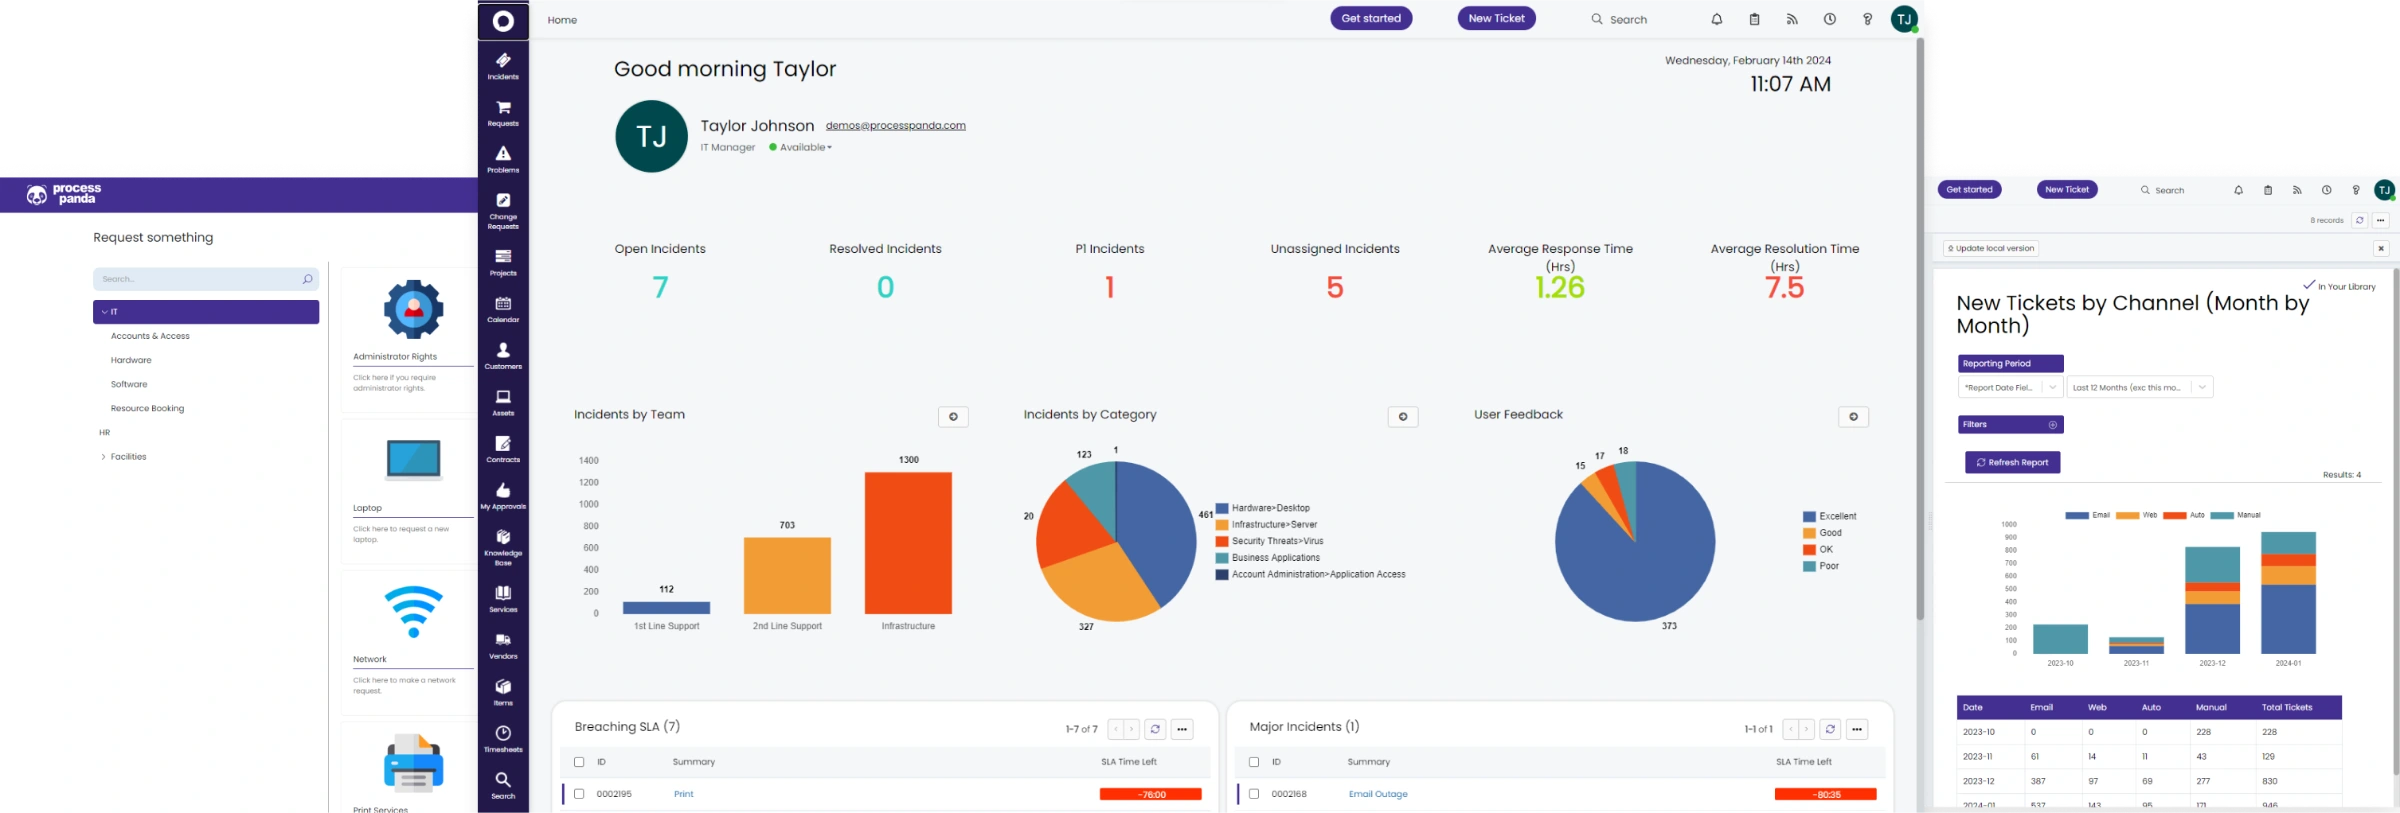The height and width of the screenshot is (813, 2400).
Task: Expand the Filters section with plus icon
Action: pyautogui.click(x=2053, y=425)
